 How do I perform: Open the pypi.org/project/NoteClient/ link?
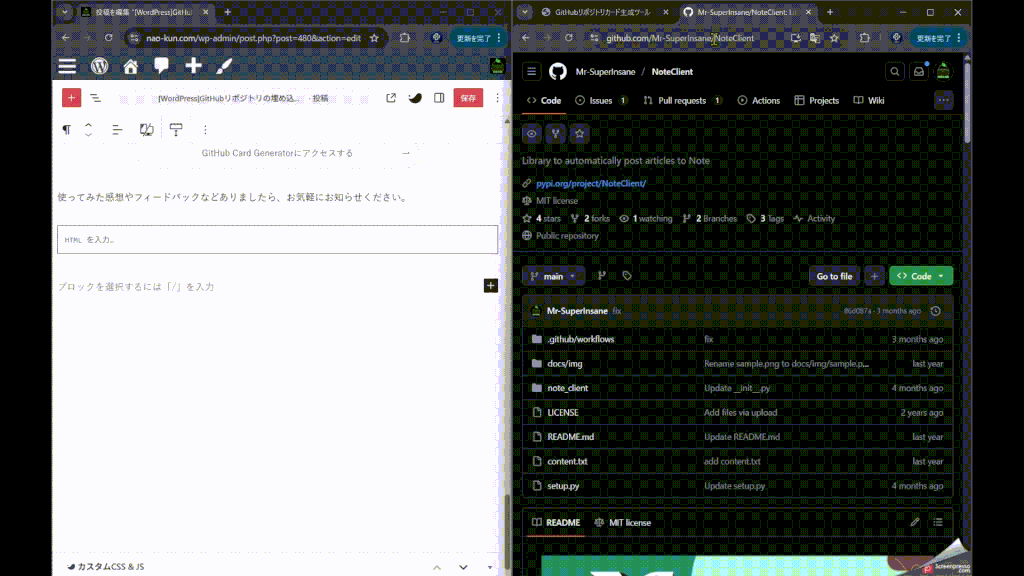pos(591,184)
